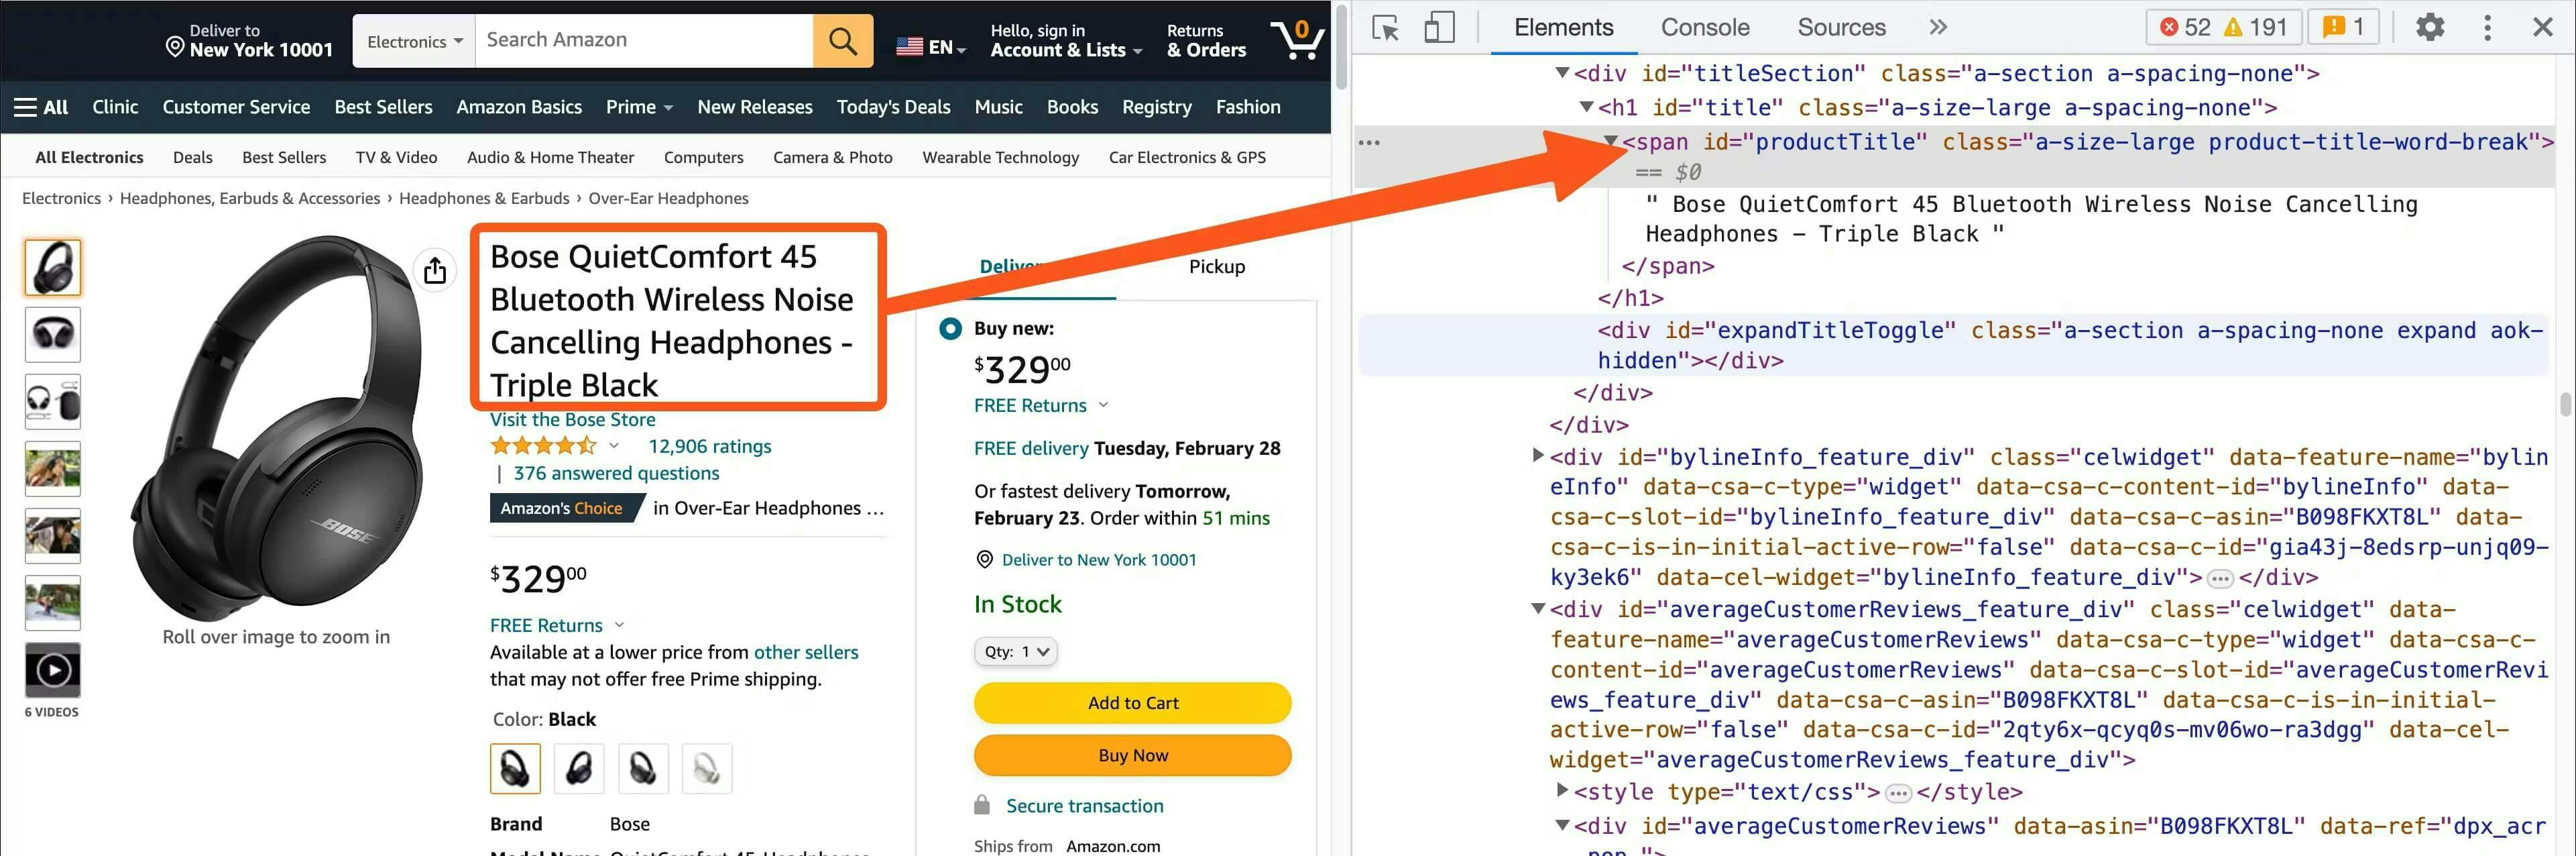
Task: Activate the DevTools element inspector icon
Action: tap(1386, 27)
